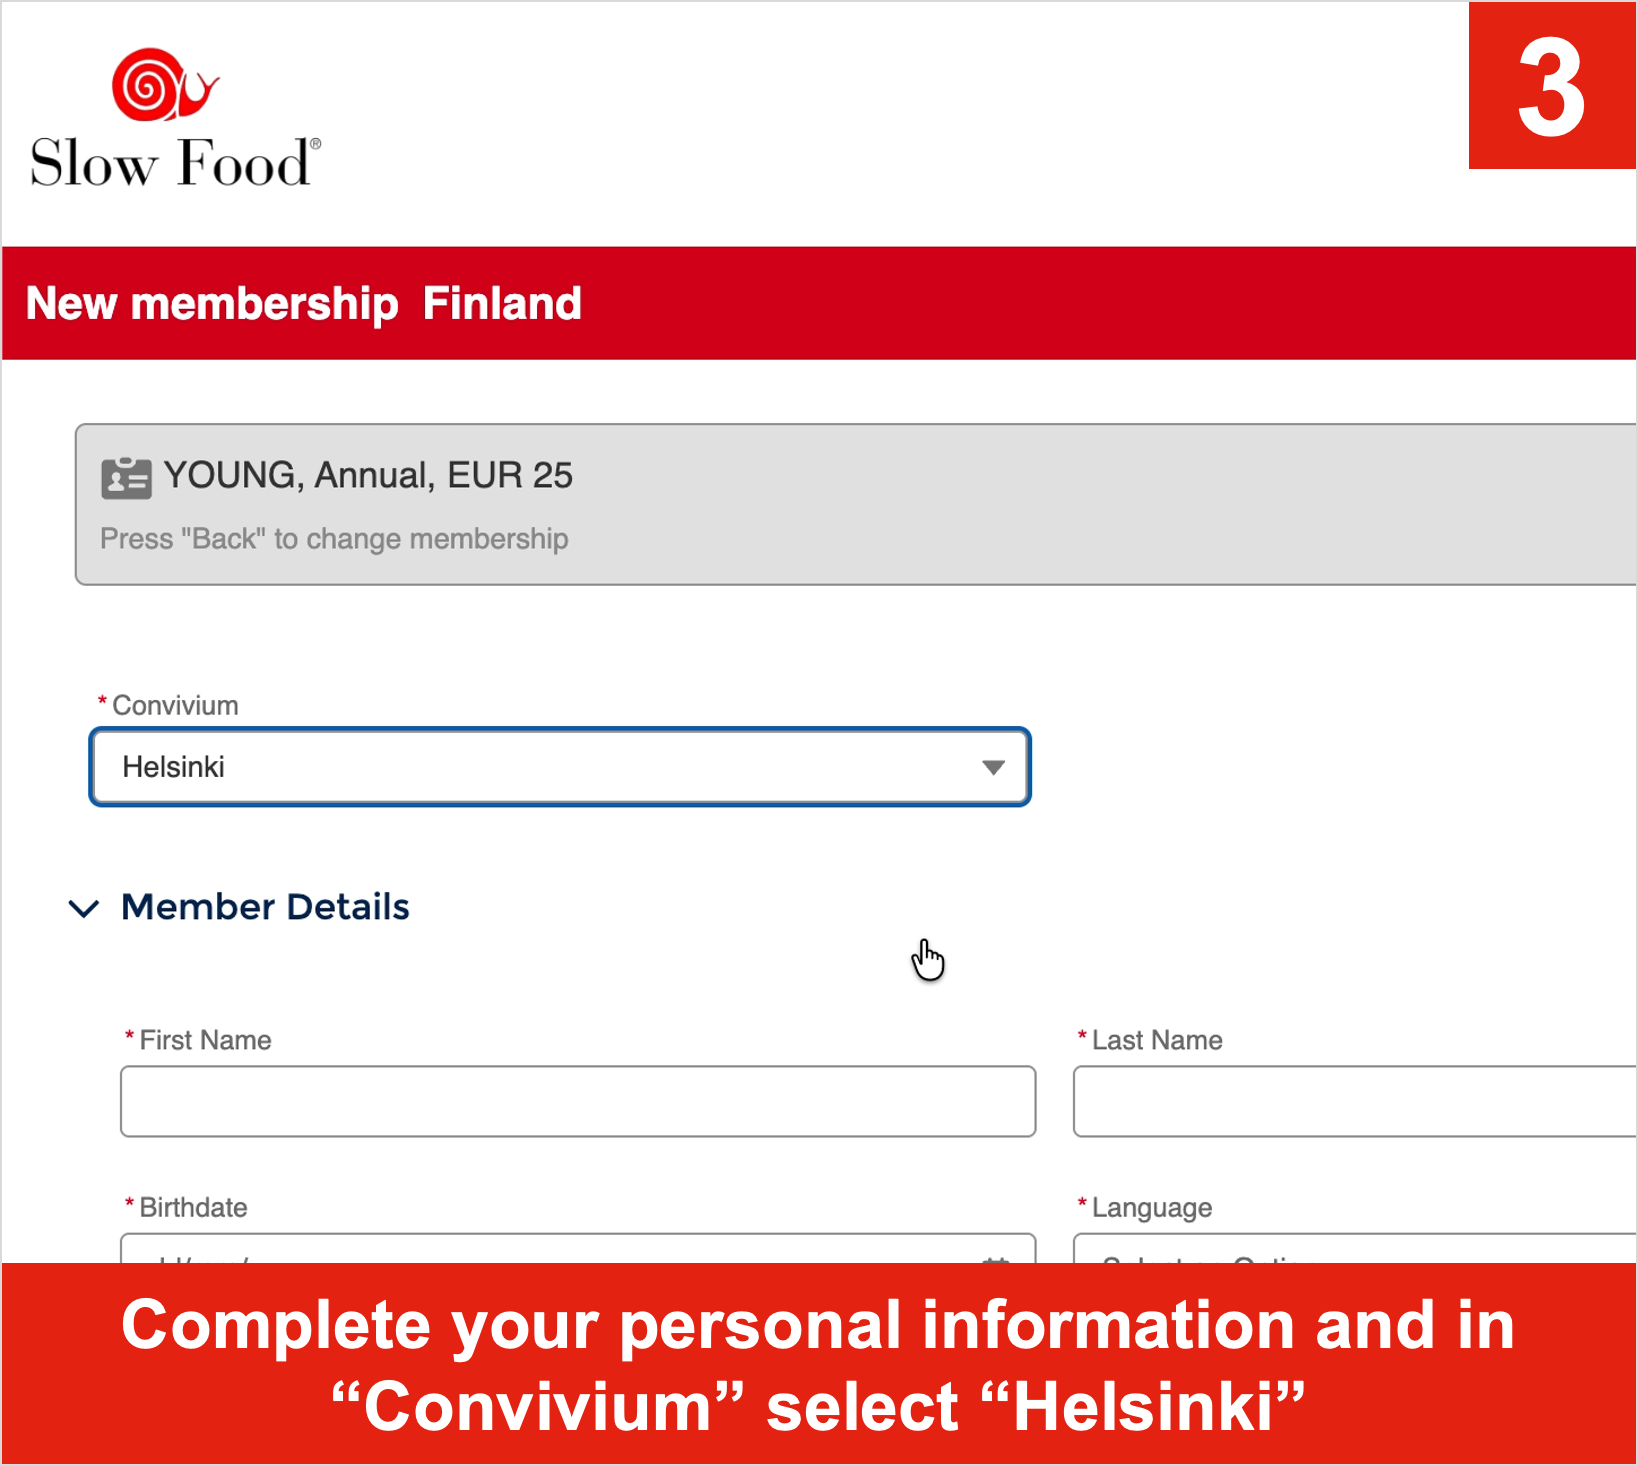
Task: Click the 'Press Back to change membership' hint
Action: coord(334,539)
